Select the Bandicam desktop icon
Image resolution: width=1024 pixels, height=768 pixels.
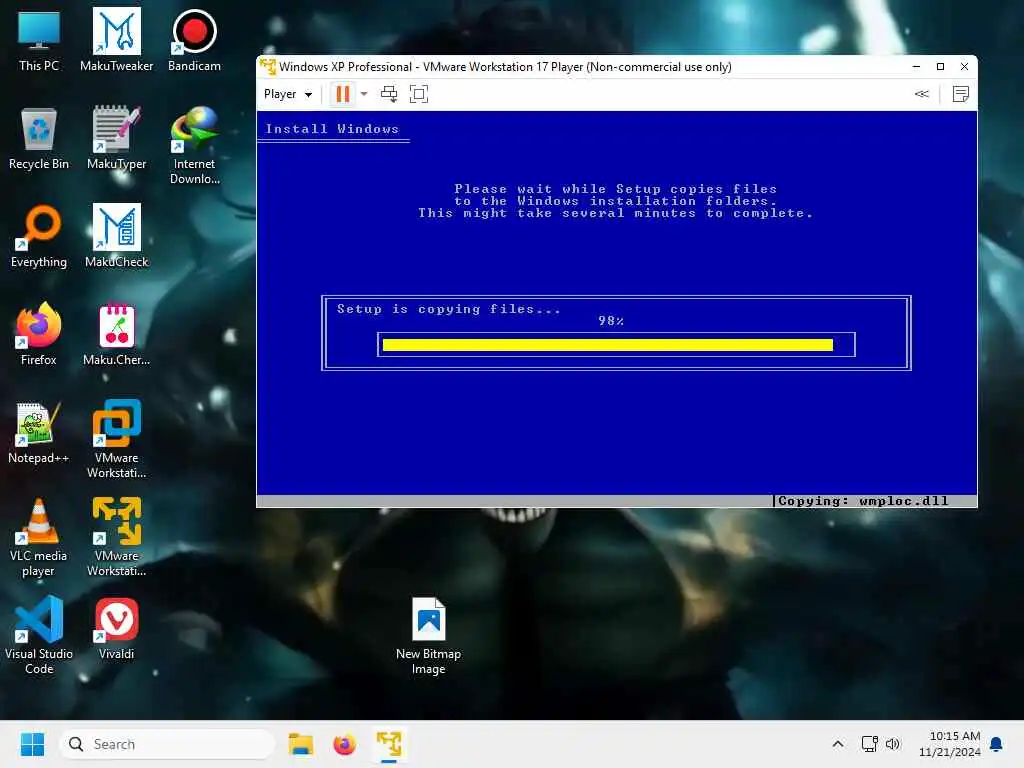point(194,40)
